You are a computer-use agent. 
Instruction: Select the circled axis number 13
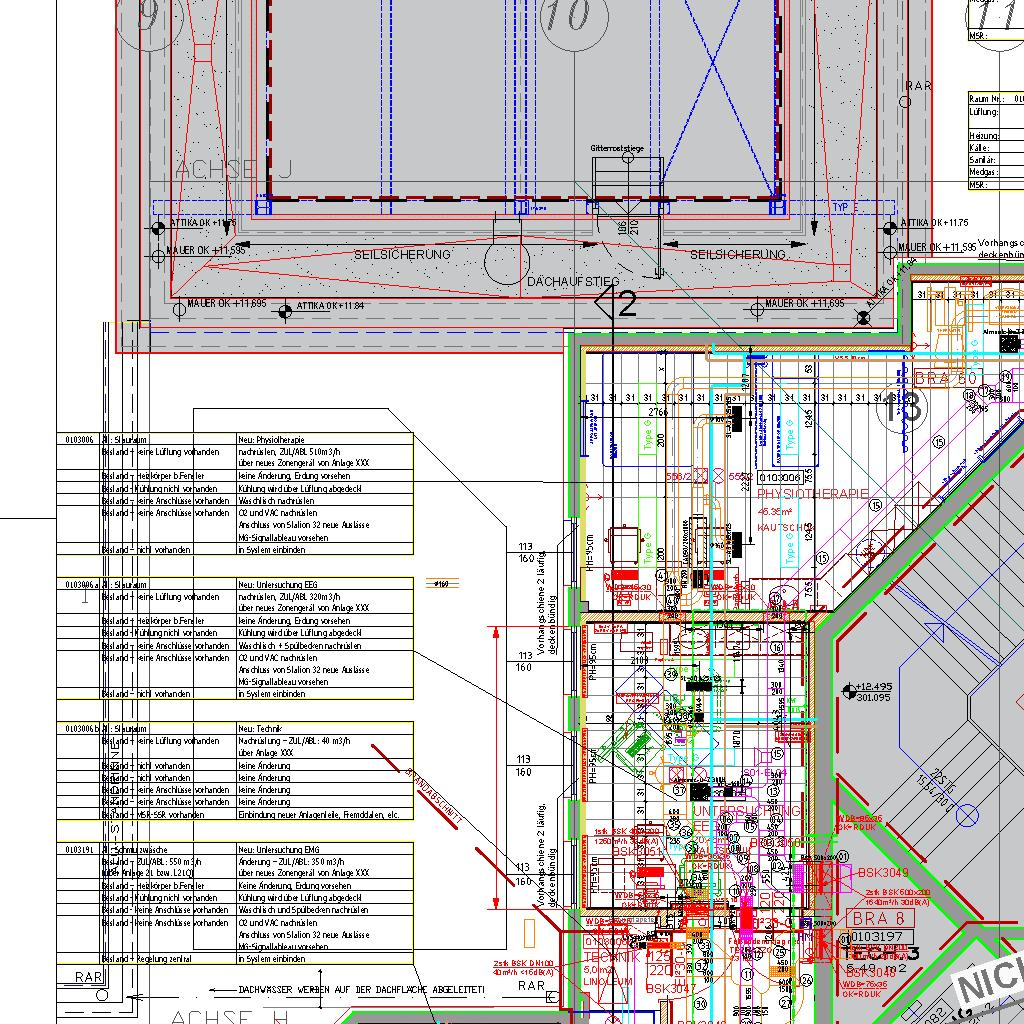tap(898, 406)
